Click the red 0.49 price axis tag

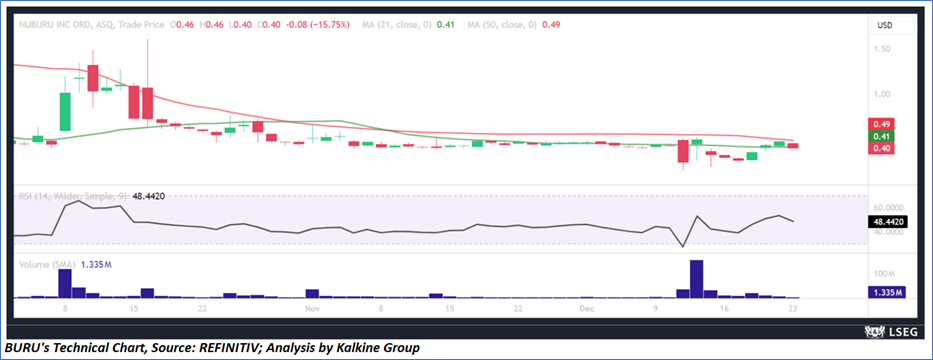[882, 124]
